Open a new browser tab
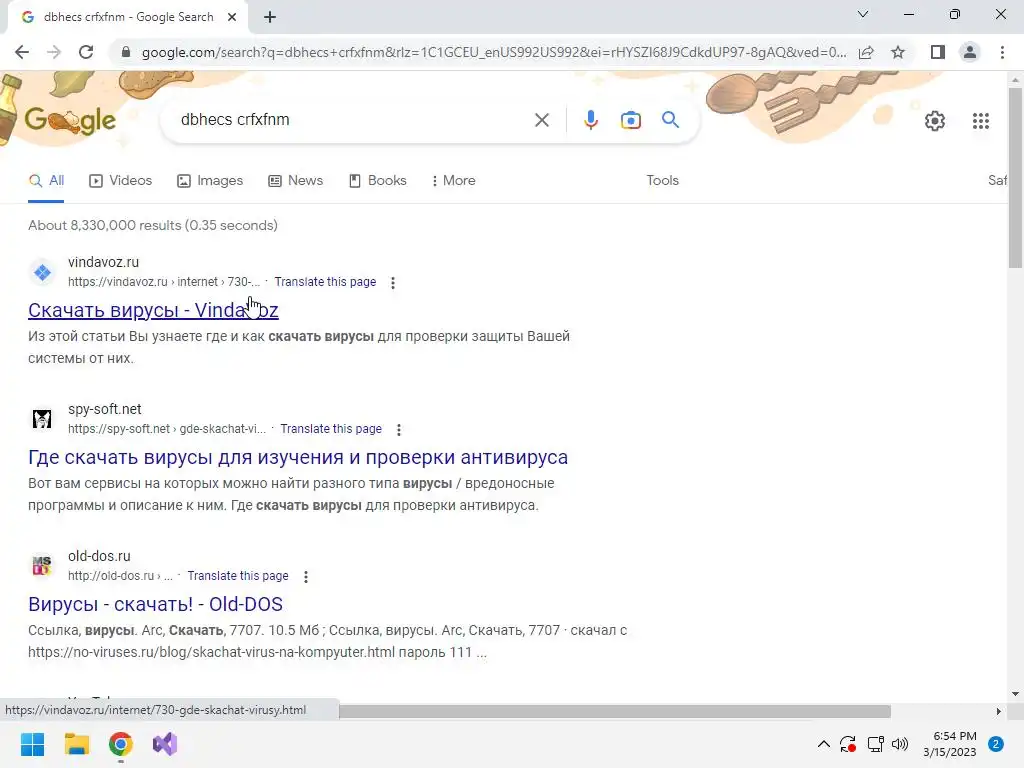1024x768 pixels. [270, 18]
